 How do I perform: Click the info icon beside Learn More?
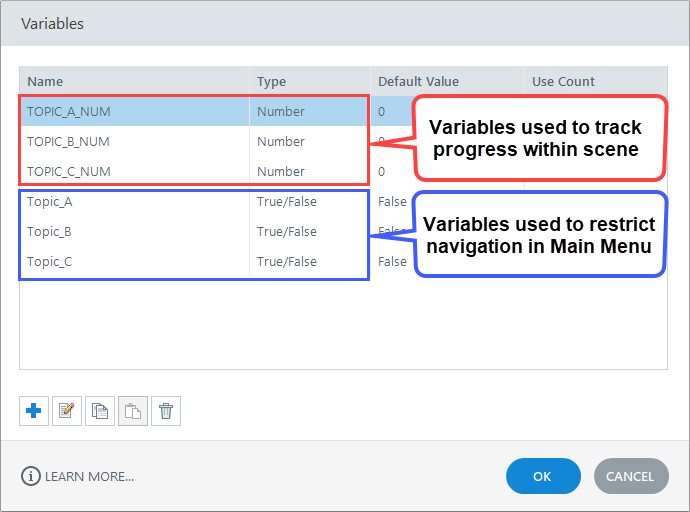point(30,476)
